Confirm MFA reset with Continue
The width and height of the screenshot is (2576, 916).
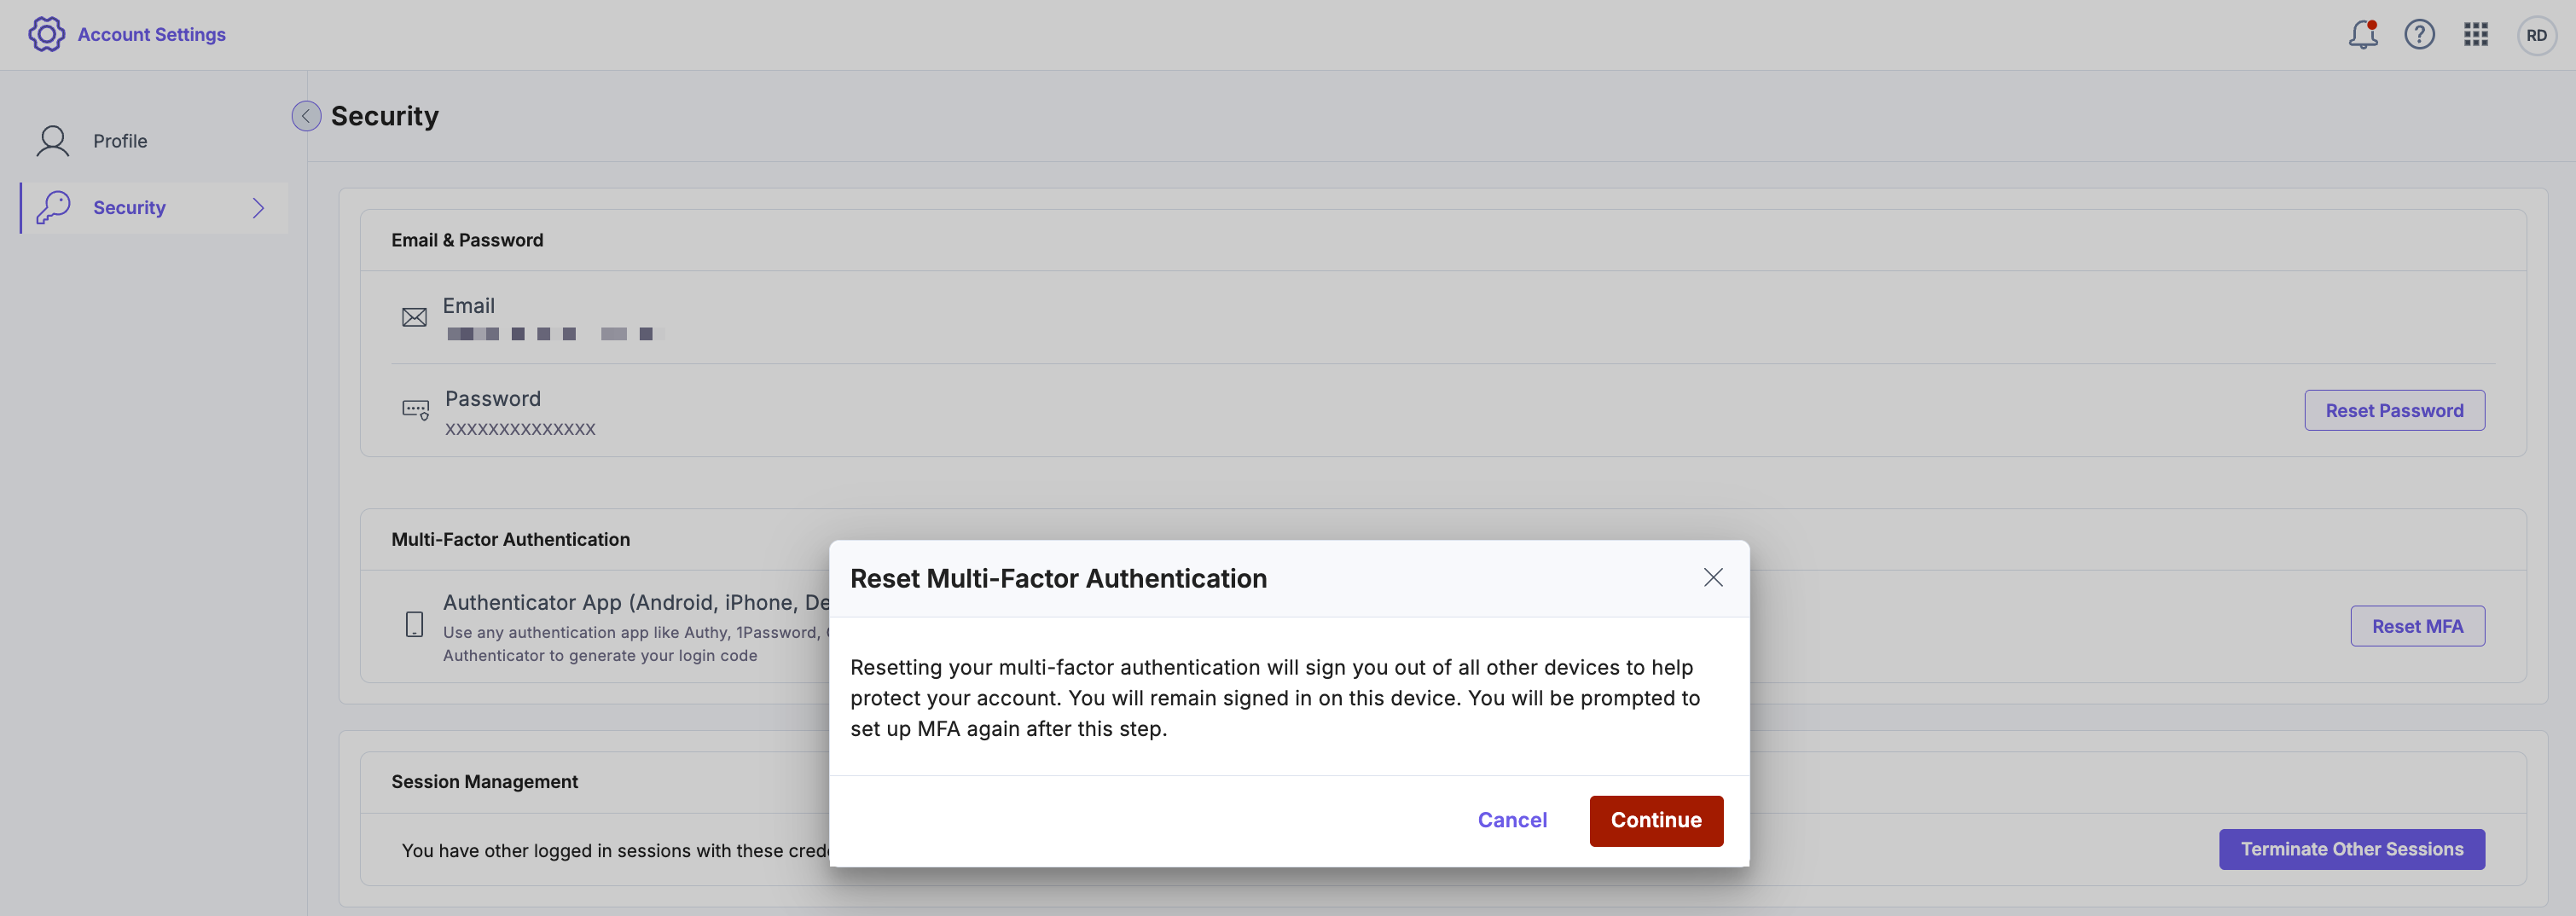click(1656, 820)
